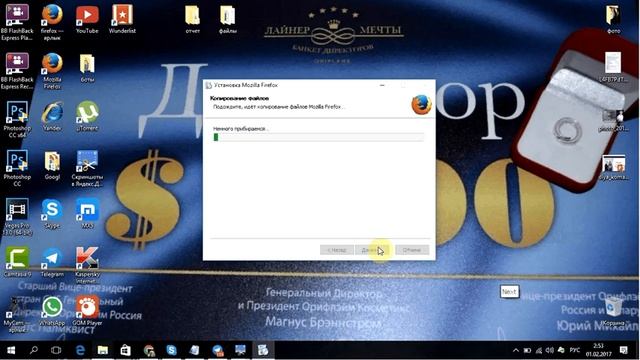Open Task View from the taskbar

pos(56,350)
